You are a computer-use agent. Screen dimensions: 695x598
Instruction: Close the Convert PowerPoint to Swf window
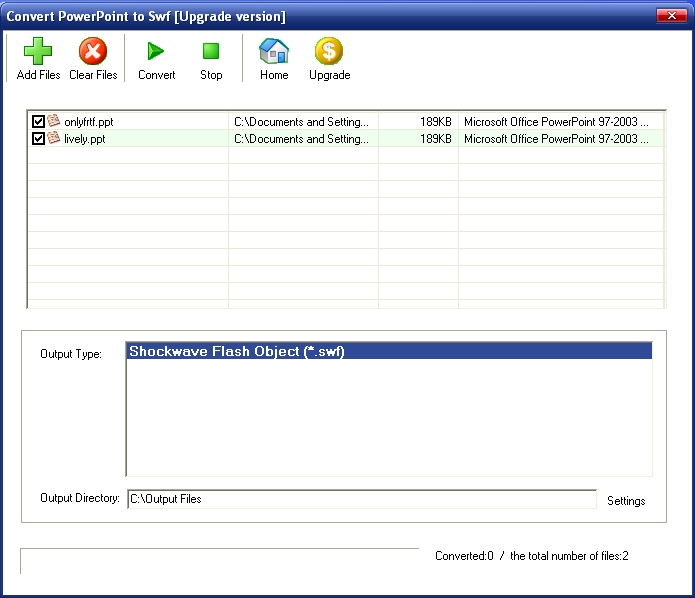tap(672, 16)
